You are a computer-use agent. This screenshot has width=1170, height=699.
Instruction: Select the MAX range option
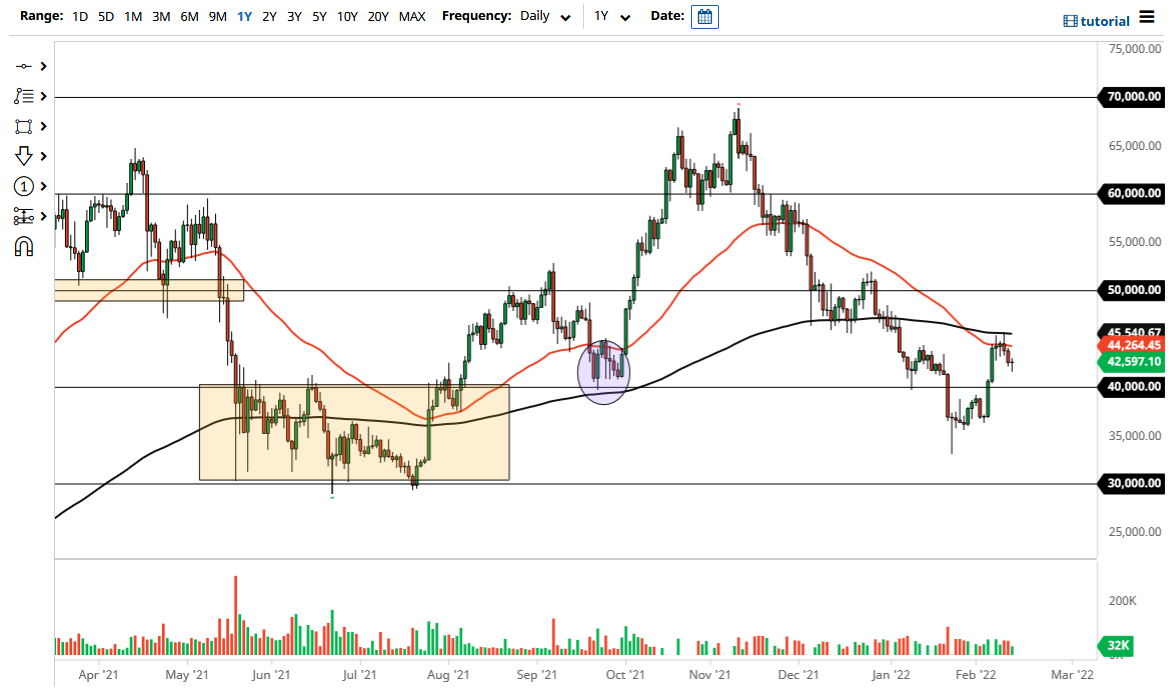[x=412, y=16]
